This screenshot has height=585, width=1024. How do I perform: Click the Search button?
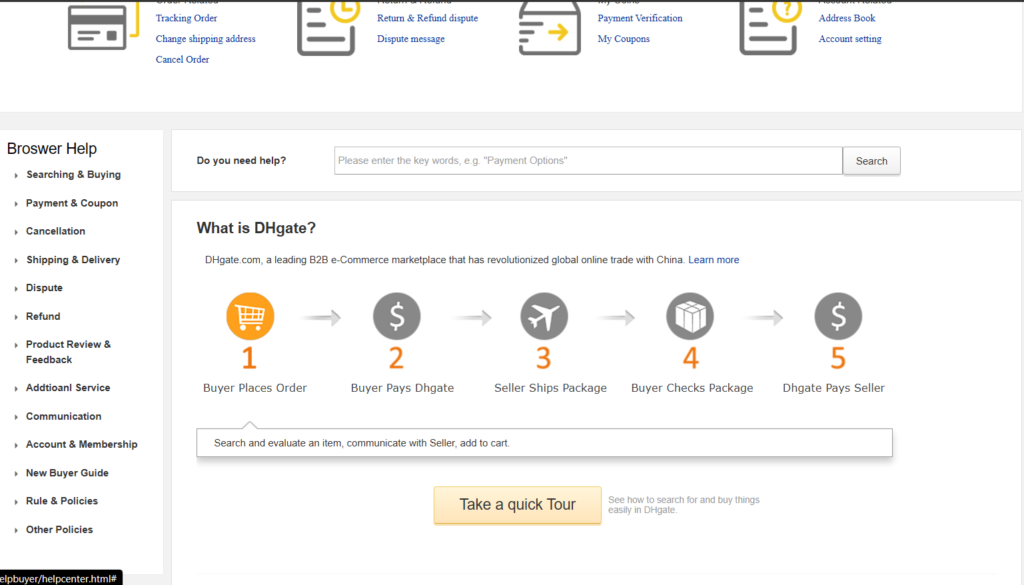coord(871,161)
